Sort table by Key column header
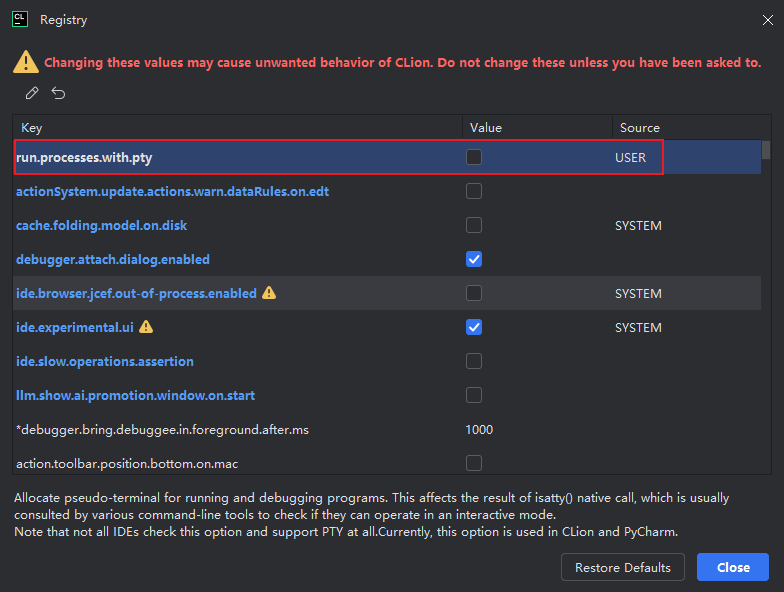 pos(32,128)
